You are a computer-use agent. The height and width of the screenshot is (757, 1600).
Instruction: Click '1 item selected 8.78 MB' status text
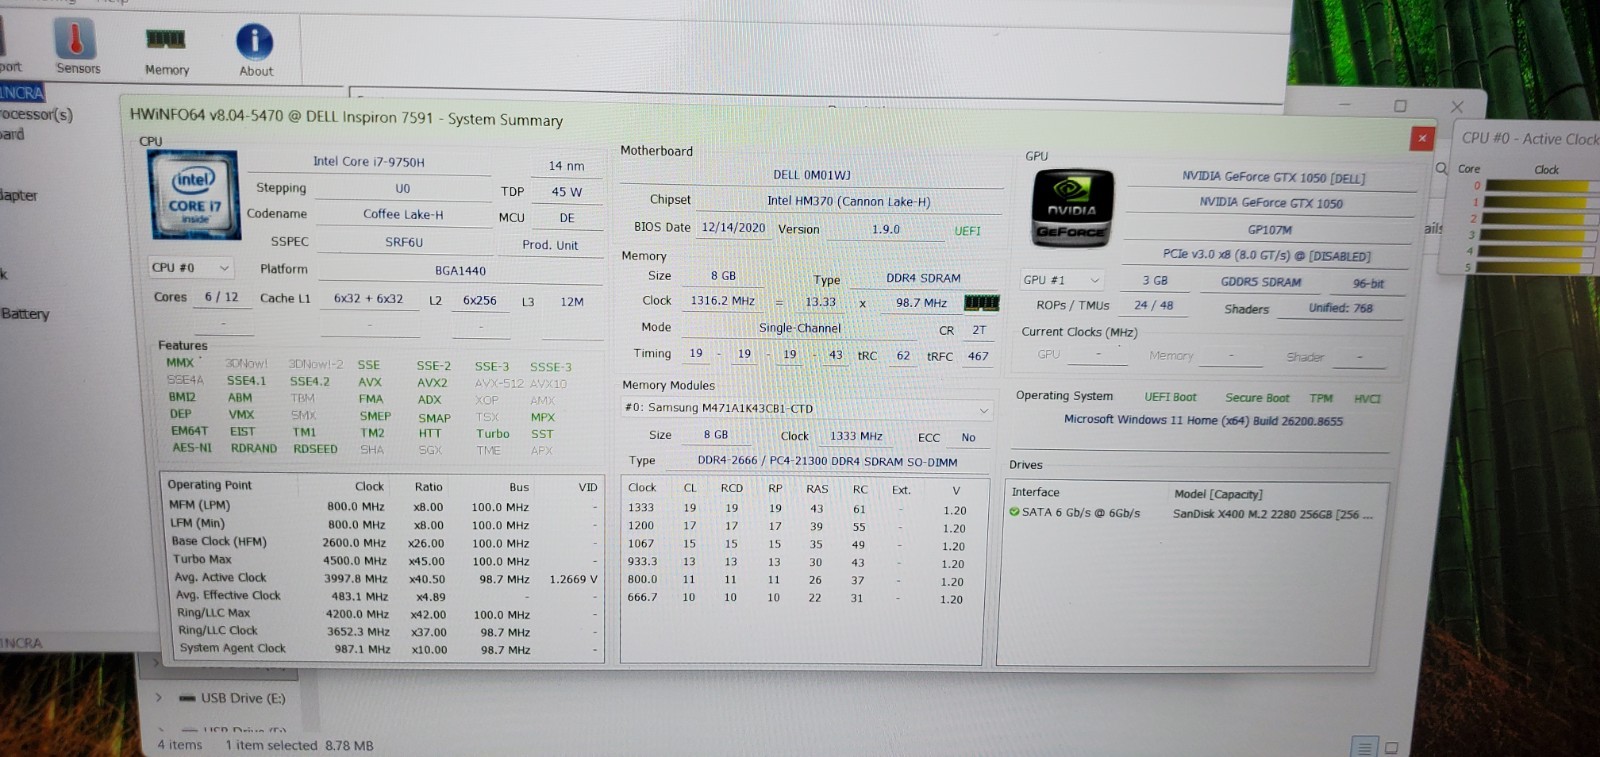pyautogui.click(x=299, y=746)
